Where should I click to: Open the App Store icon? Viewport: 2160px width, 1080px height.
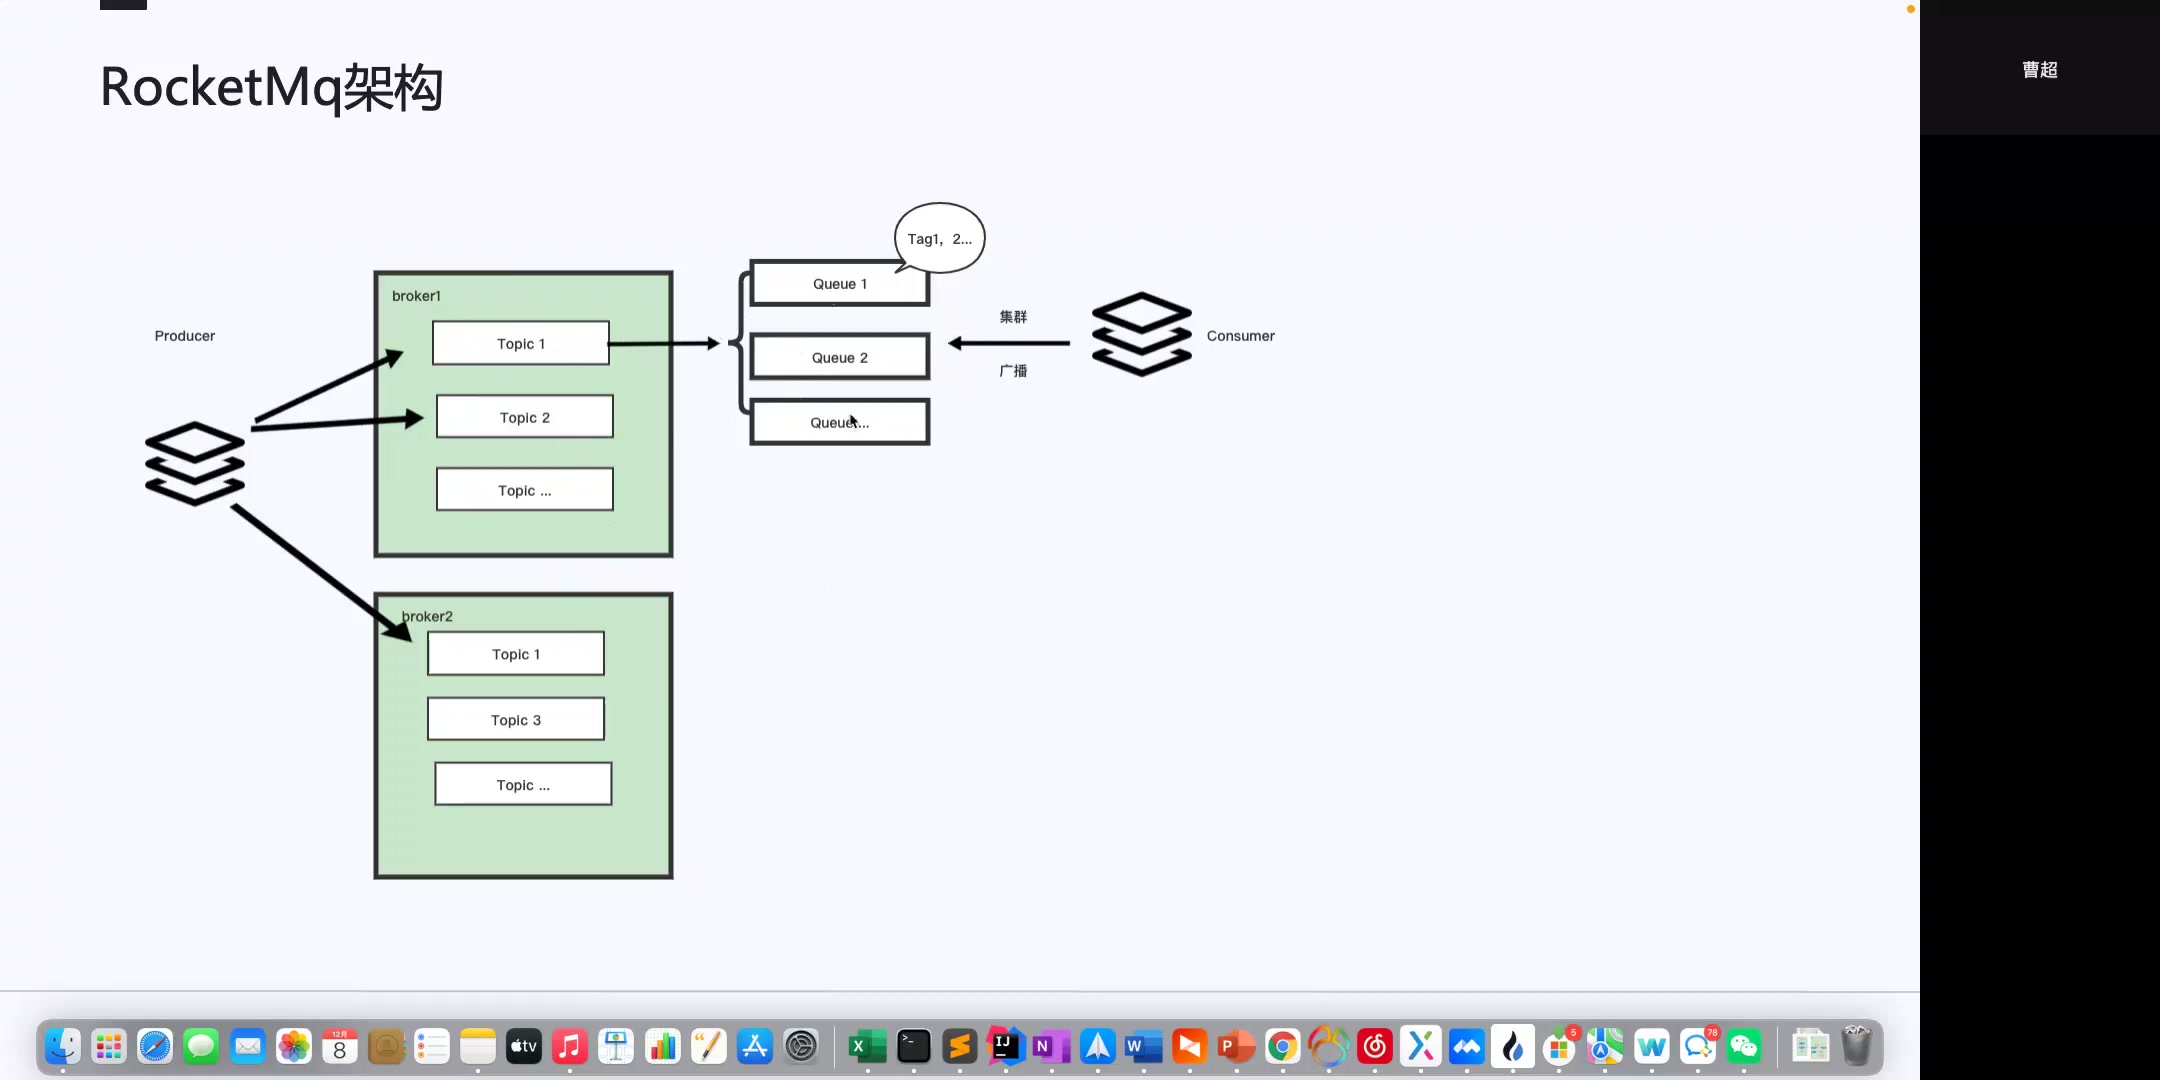click(x=755, y=1047)
